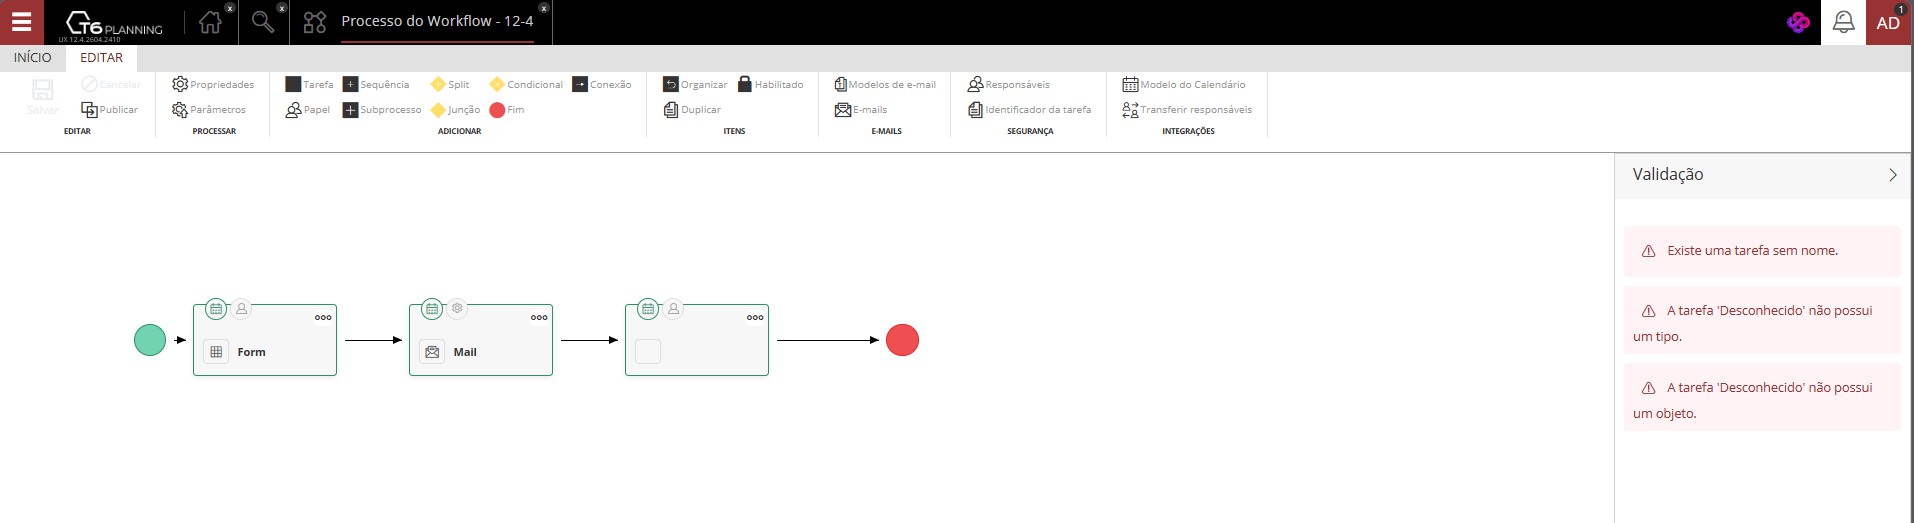Open Modelo do Calendário
Image resolution: width=1914 pixels, height=523 pixels.
[x=1184, y=85]
